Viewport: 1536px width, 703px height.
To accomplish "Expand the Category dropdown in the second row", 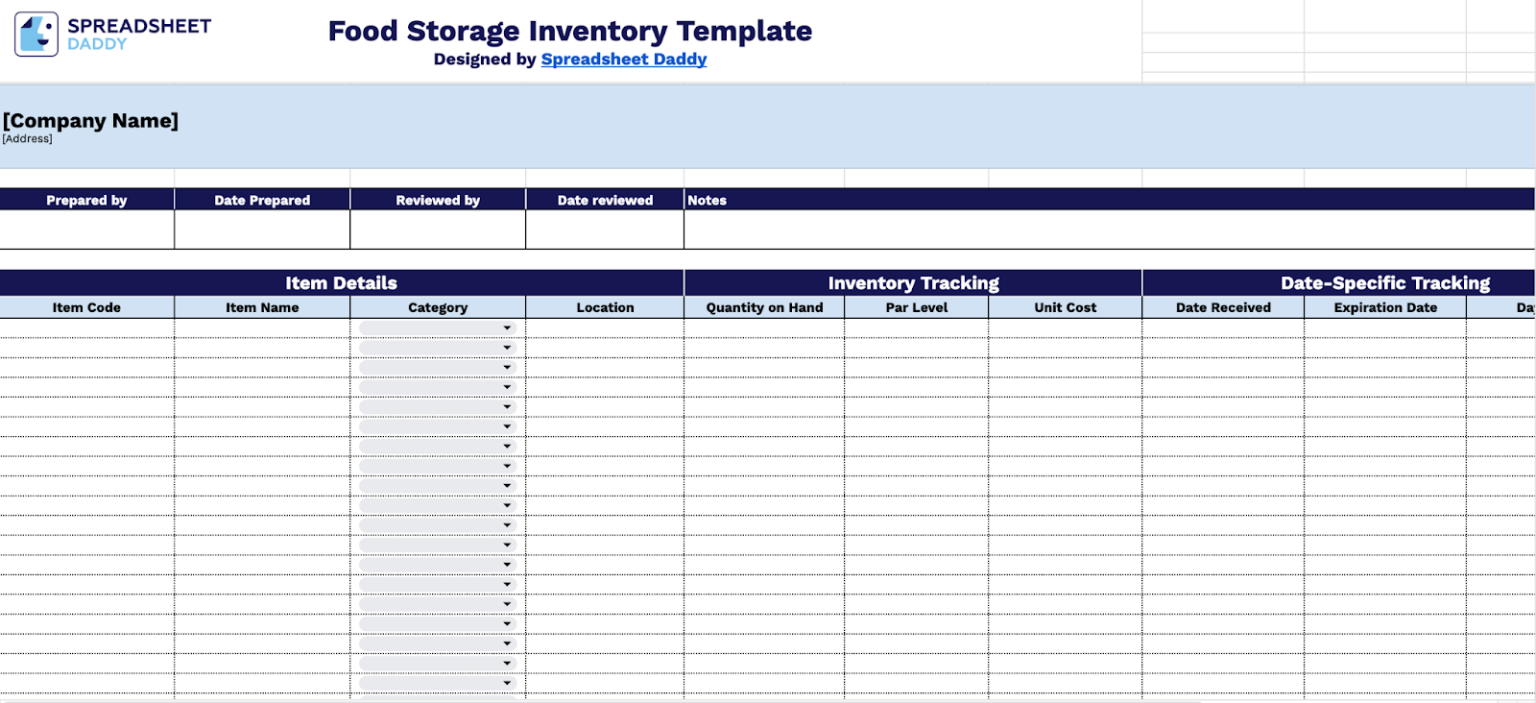I will (x=506, y=347).
